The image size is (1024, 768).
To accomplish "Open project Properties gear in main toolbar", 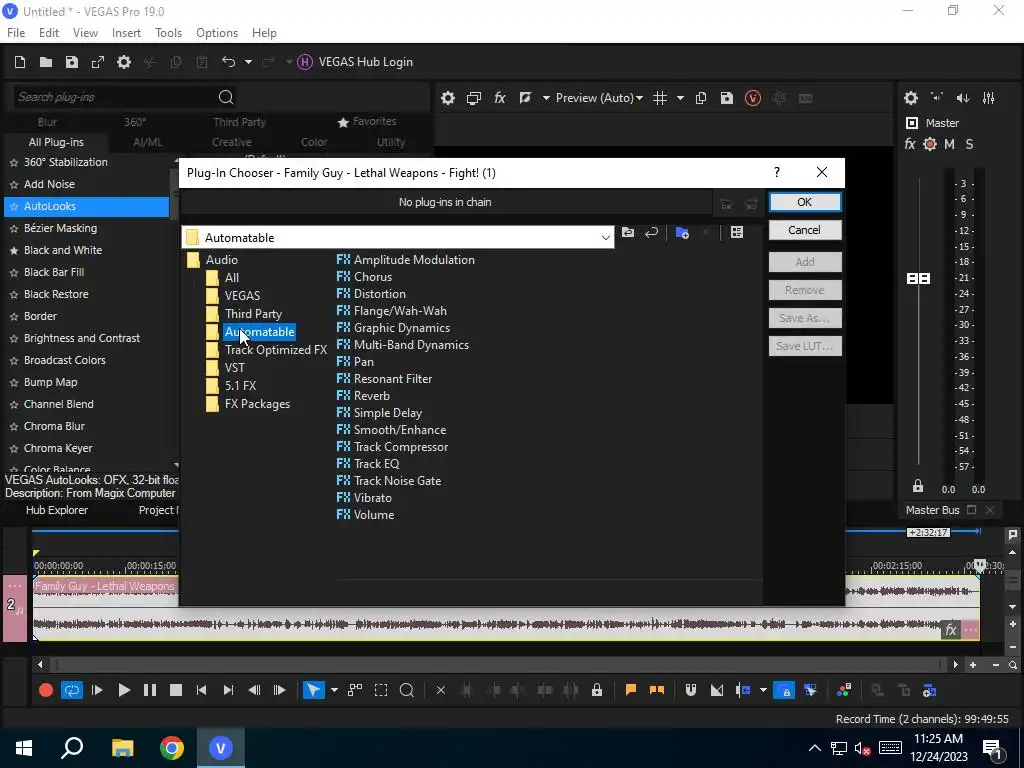I will pyautogui.click(x=124, y=62).
